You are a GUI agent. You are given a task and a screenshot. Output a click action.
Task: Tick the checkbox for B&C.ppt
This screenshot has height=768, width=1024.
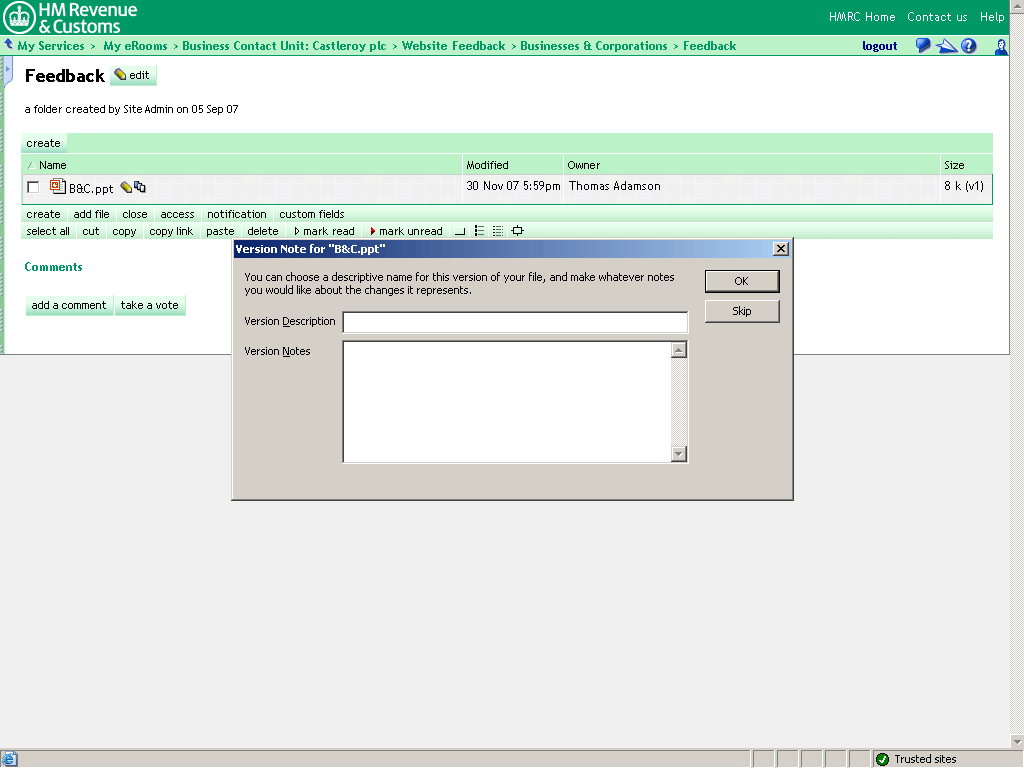point(33,187)
